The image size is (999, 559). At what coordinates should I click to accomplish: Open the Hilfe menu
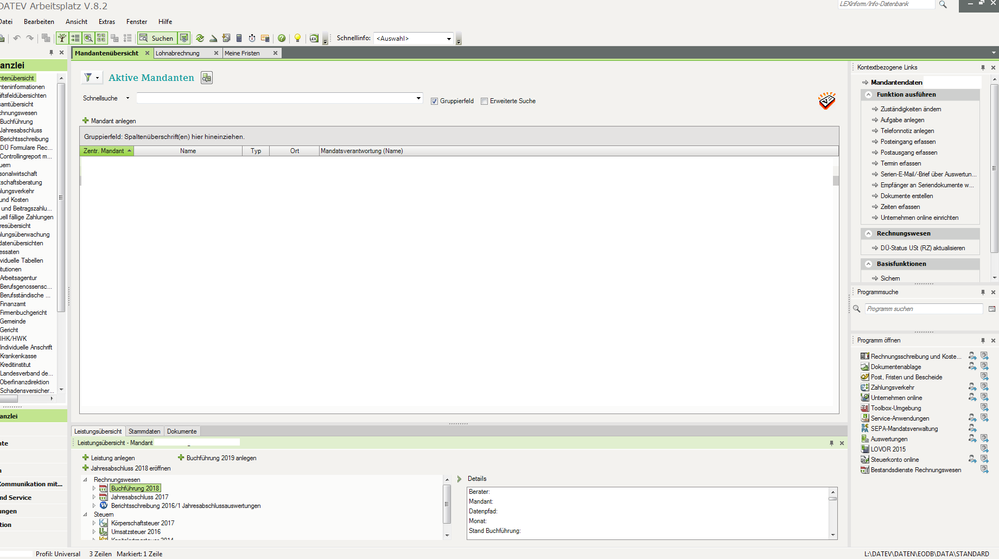point(165,22)
